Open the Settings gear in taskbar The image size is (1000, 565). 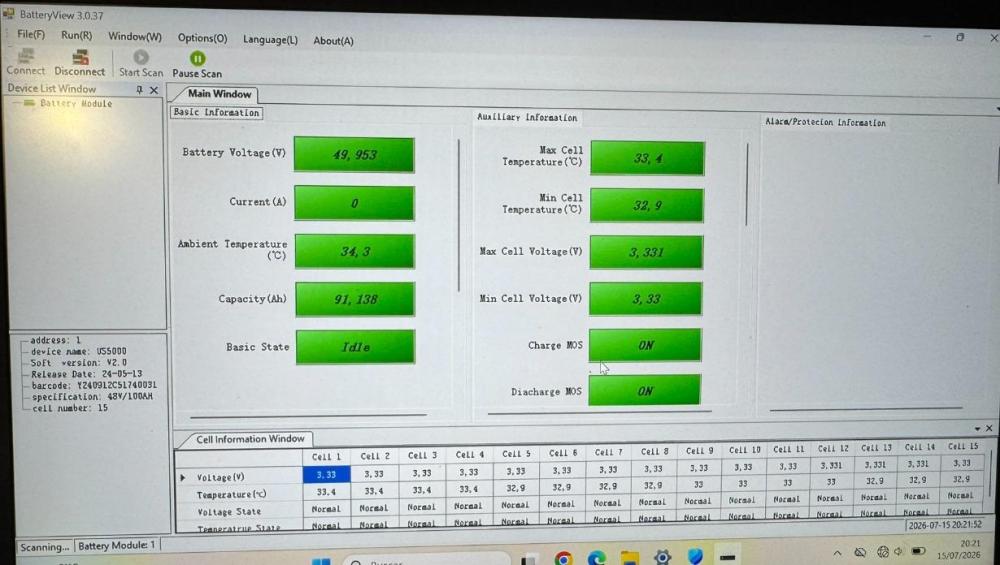pos(662,557)
